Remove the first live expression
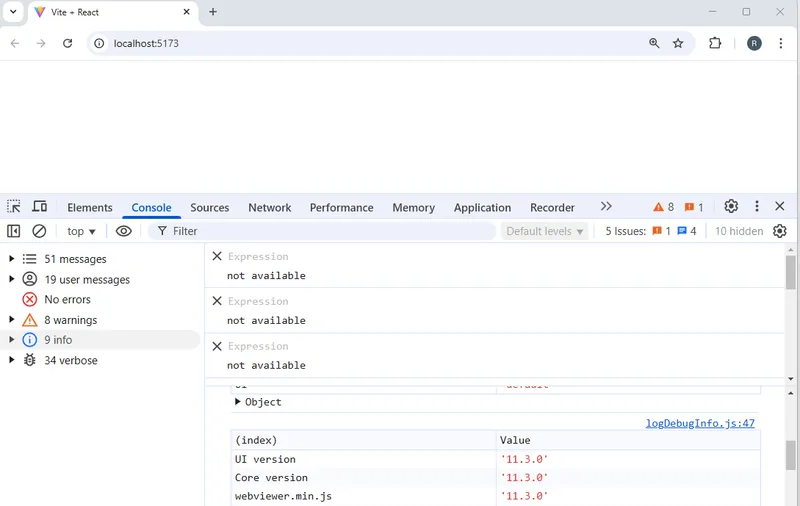This screenshot has width=800, height=506. point(217,256)
